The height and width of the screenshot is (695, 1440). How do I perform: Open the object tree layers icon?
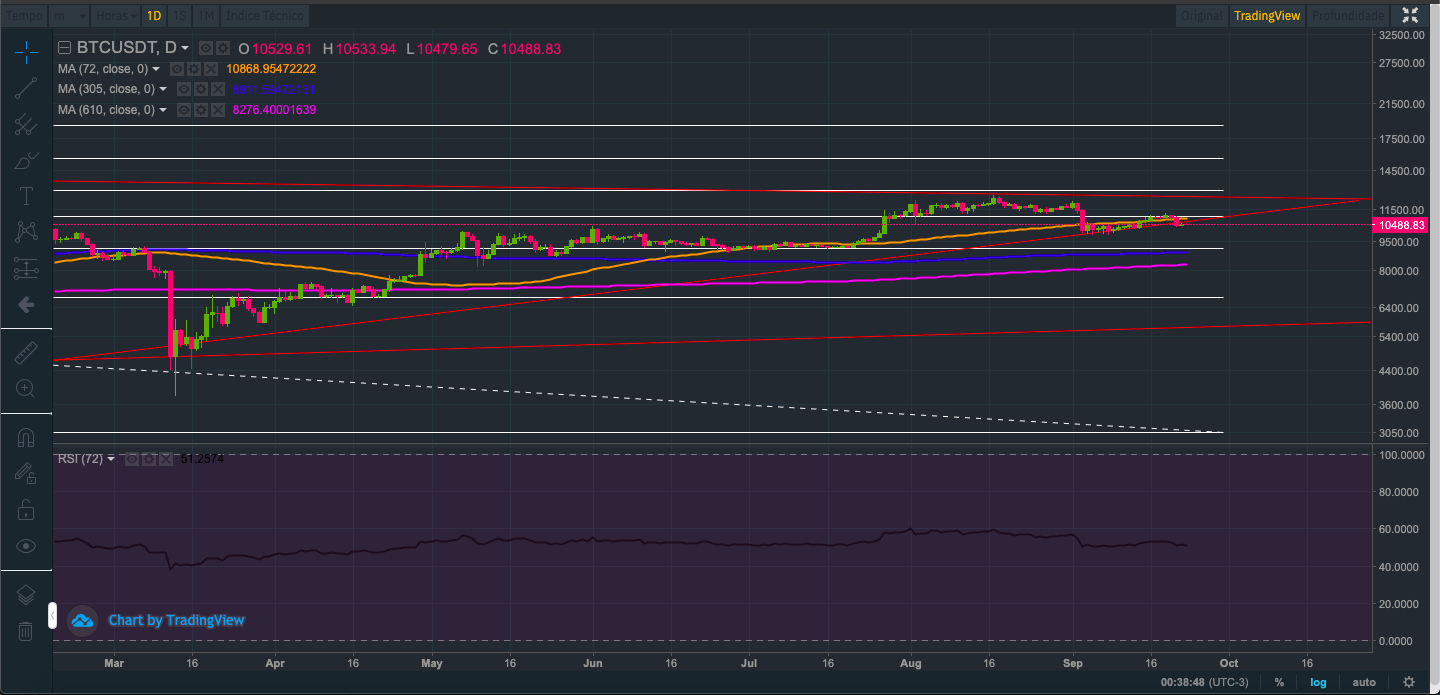(26, 595)
